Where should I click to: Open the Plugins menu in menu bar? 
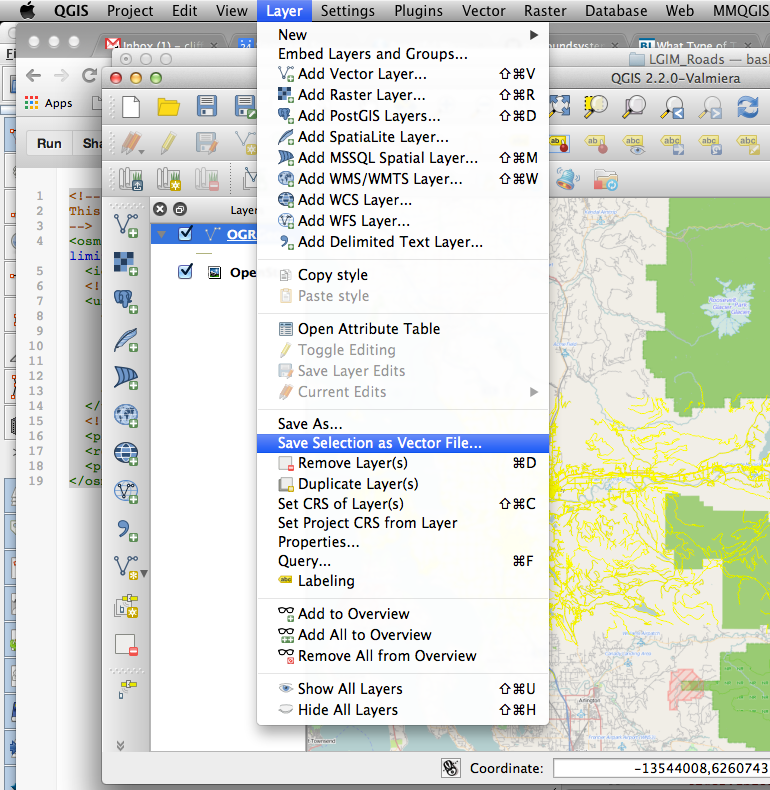pyautogui.click(x=418, y=11)
